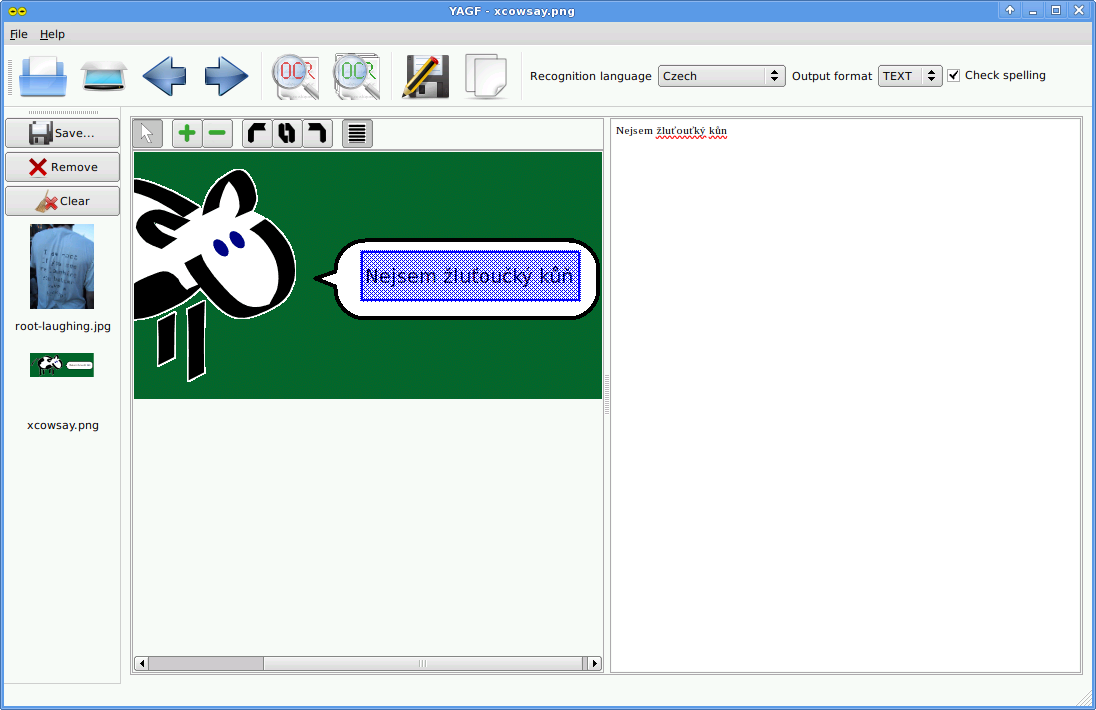Save recognized text with floppy pencil icon
This screenshot has height=710, width=1096.
[x=425, y=76]
